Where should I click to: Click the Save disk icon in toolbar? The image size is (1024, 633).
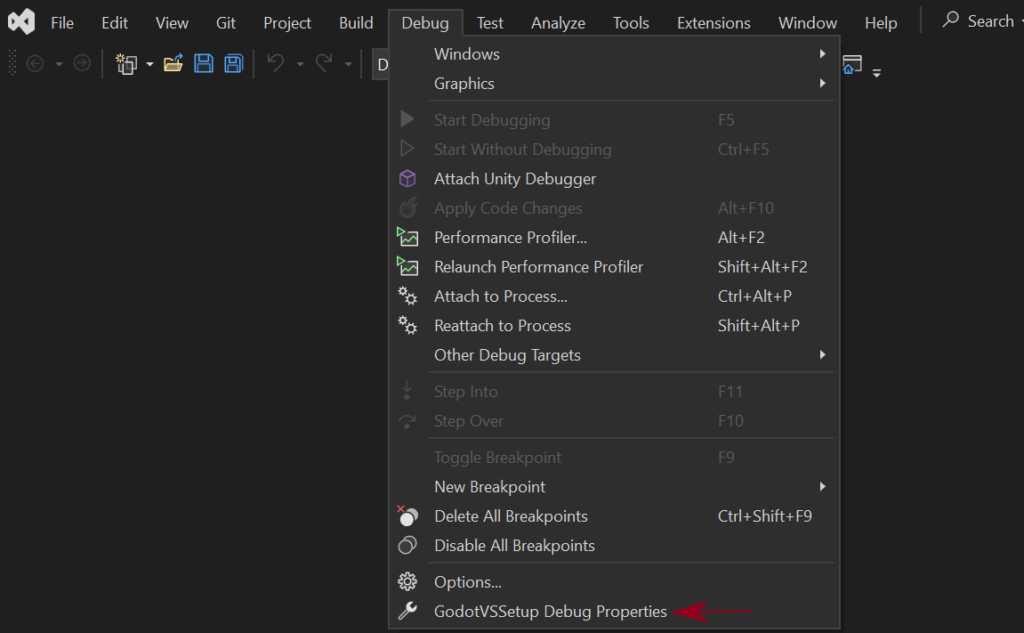pos(203,64)
